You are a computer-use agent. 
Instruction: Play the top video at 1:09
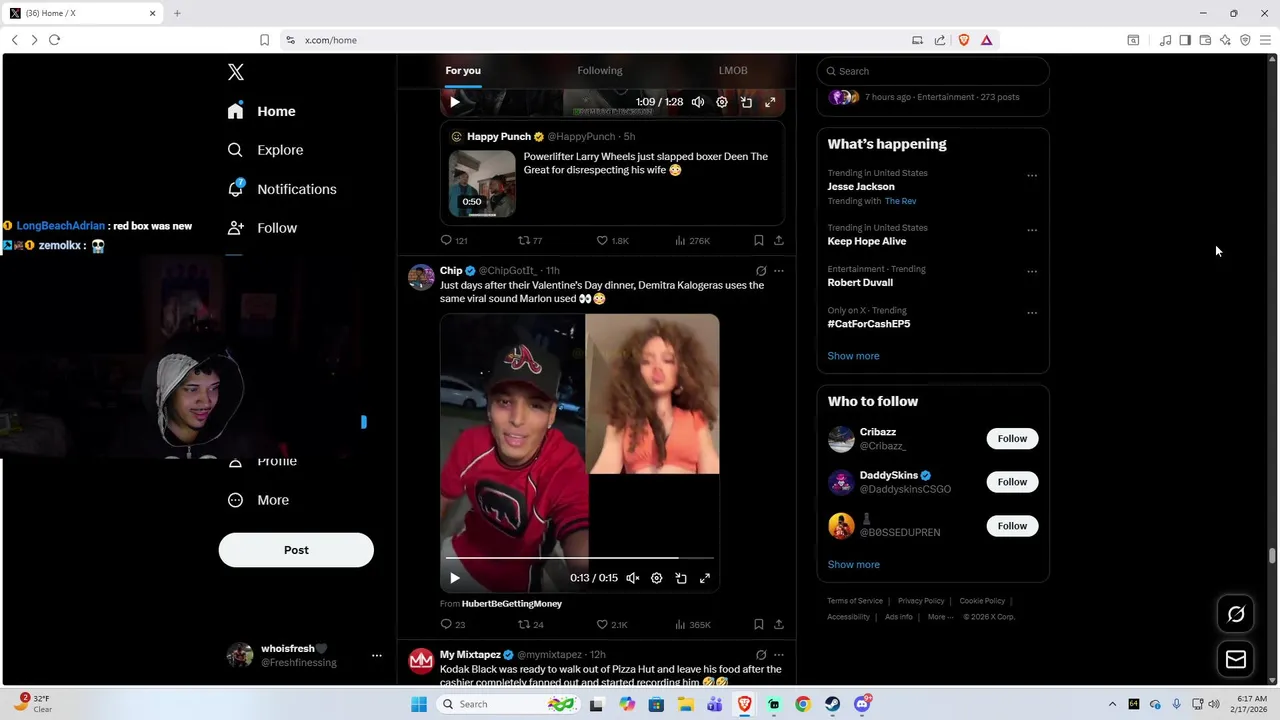click(x=455, y=102)
